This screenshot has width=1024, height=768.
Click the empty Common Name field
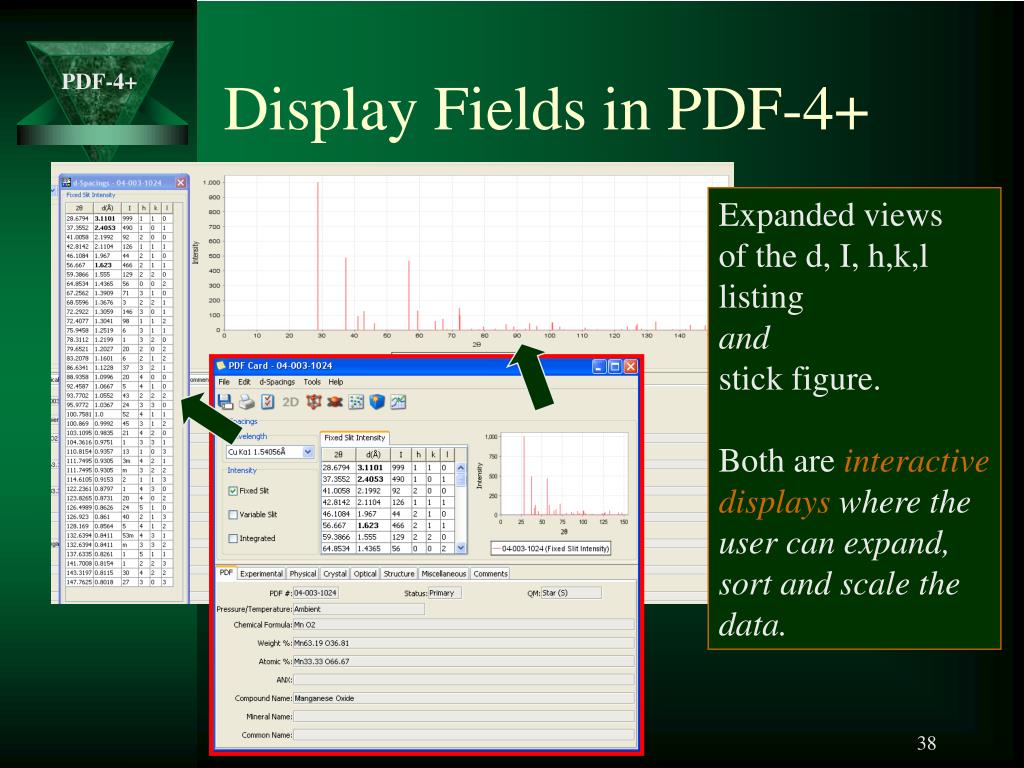click(464, 735)
